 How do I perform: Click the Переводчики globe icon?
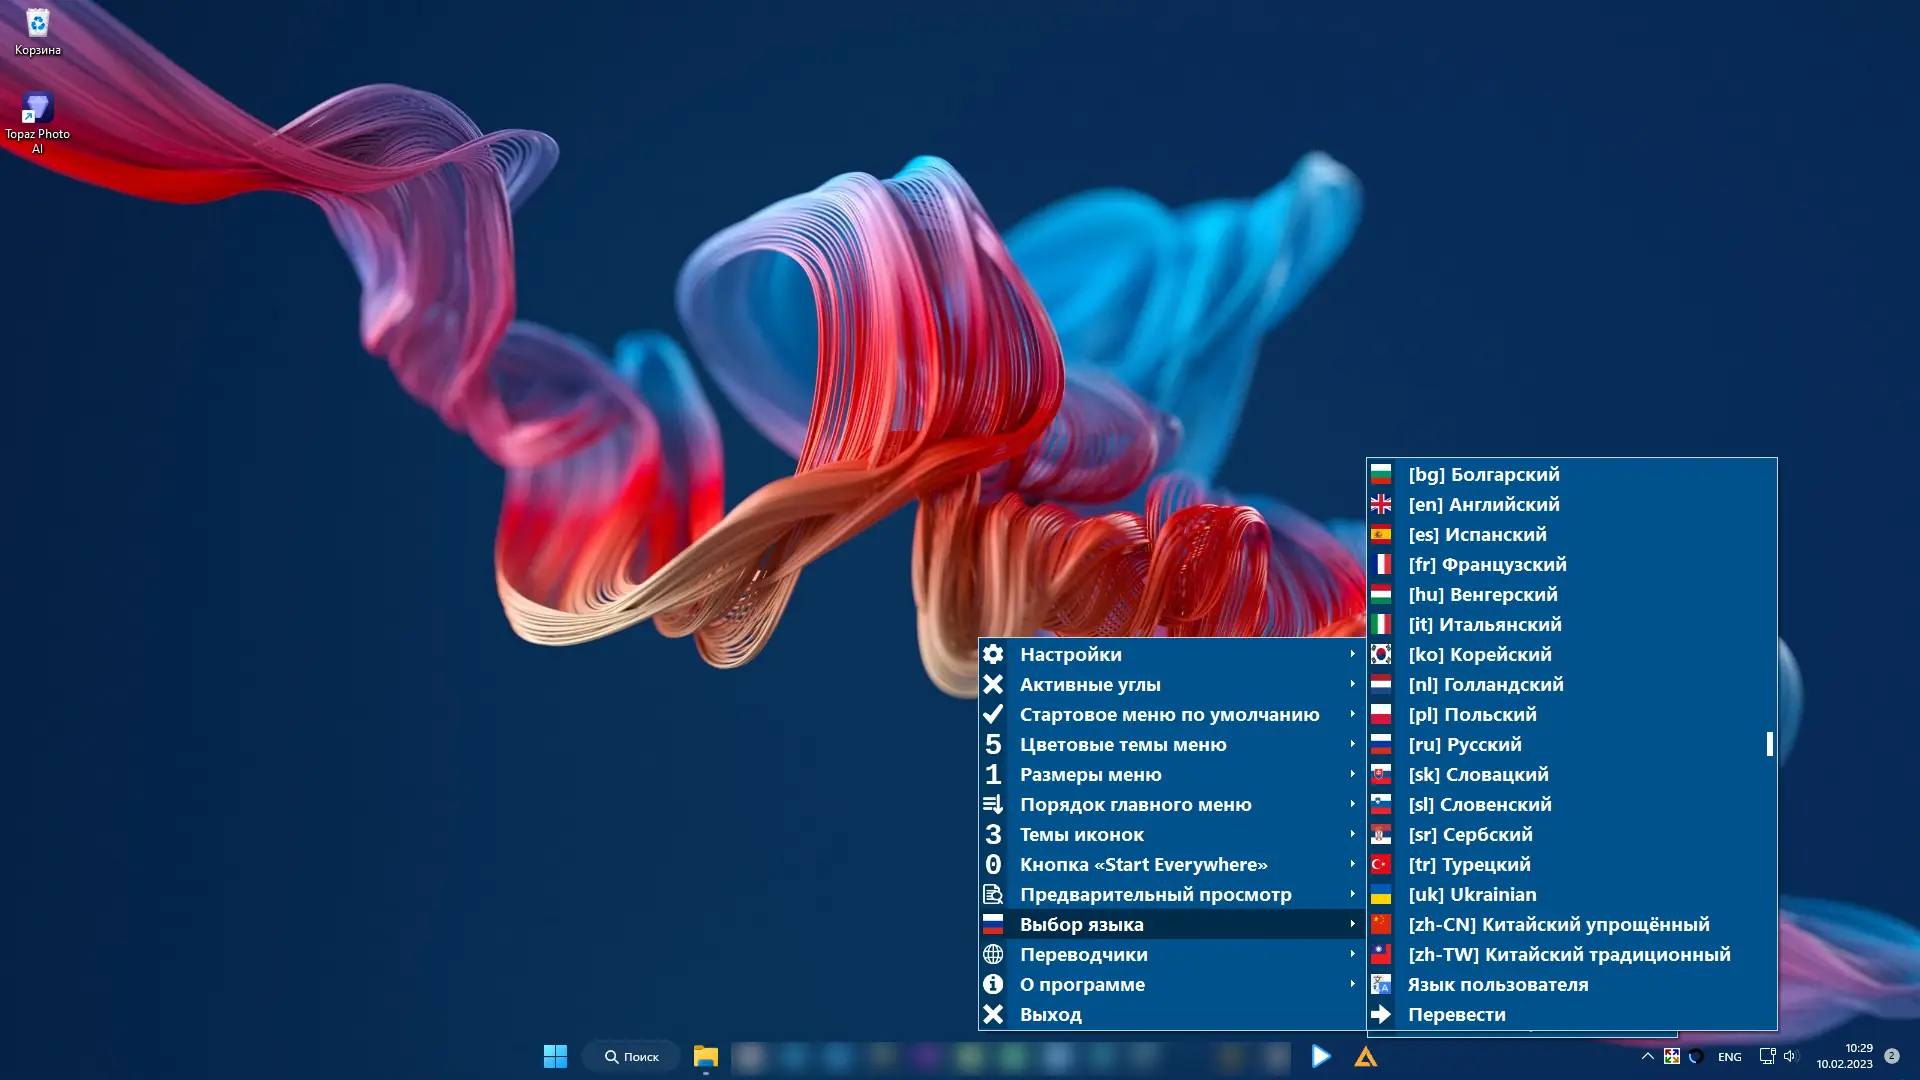tap(993, 954)
